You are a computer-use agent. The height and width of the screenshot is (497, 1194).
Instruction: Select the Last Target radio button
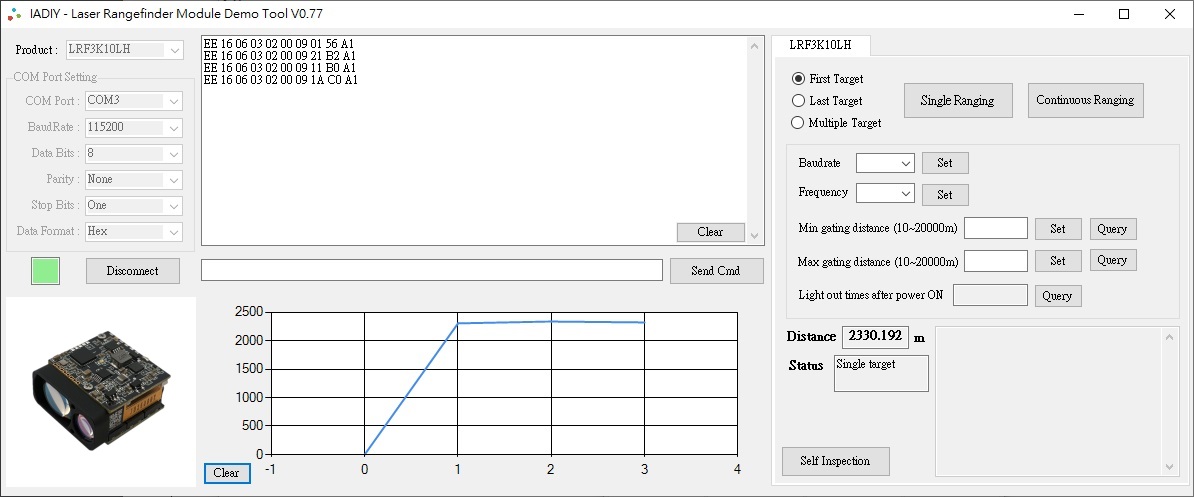point(798,101)
